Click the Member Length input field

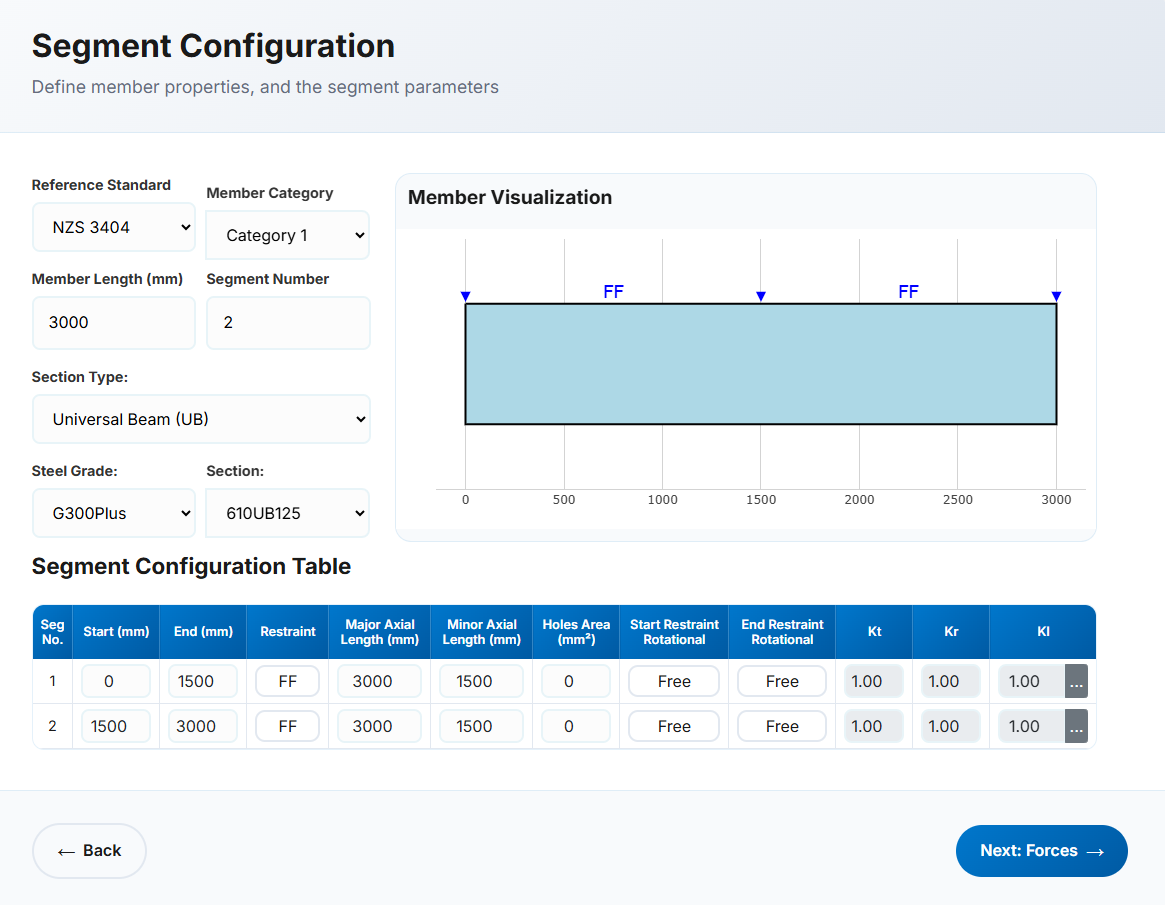coord(113,323)
